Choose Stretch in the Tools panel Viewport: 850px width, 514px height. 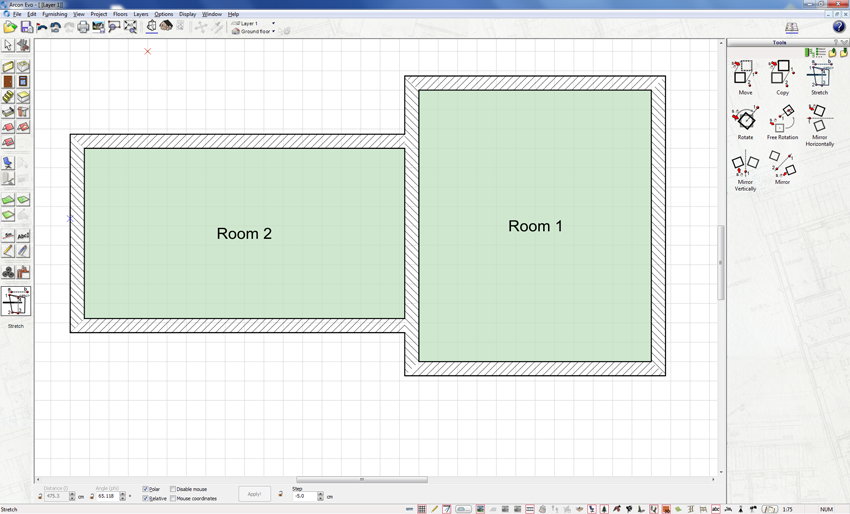click(x=819, y=78)
